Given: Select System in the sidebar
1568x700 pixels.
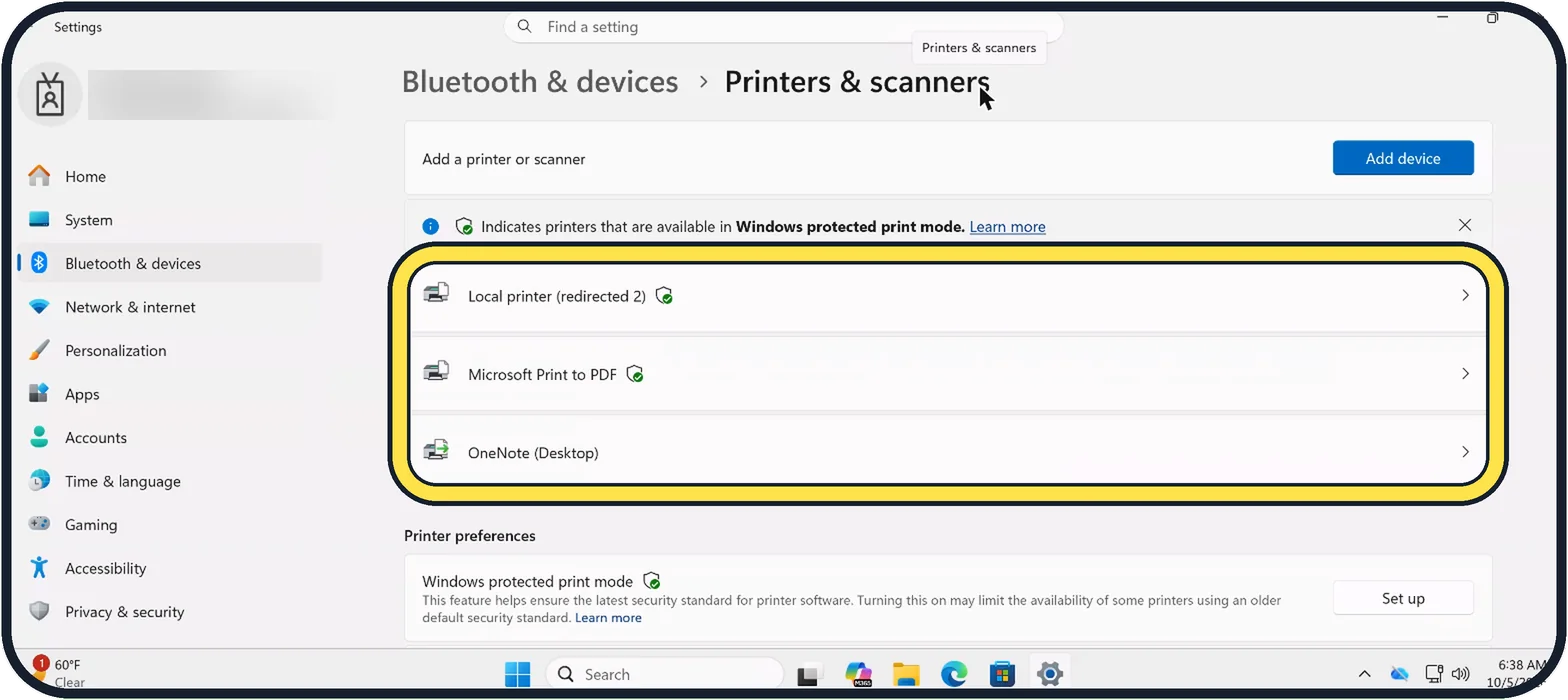Looking at the screenshot, I should (170, 220).
